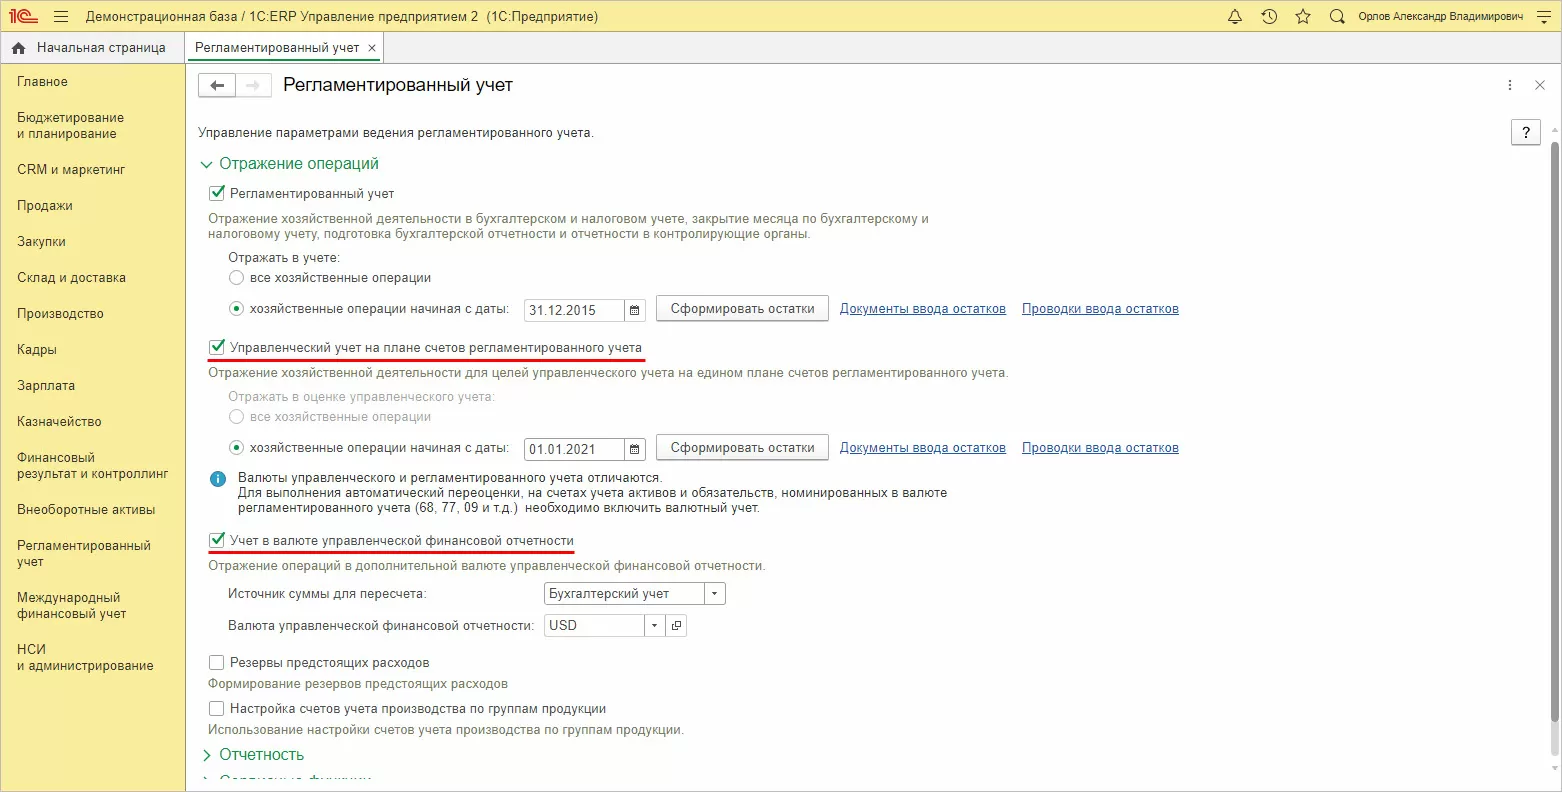Click Сформировать остатки next to 31.12.2015

point(743,309)
